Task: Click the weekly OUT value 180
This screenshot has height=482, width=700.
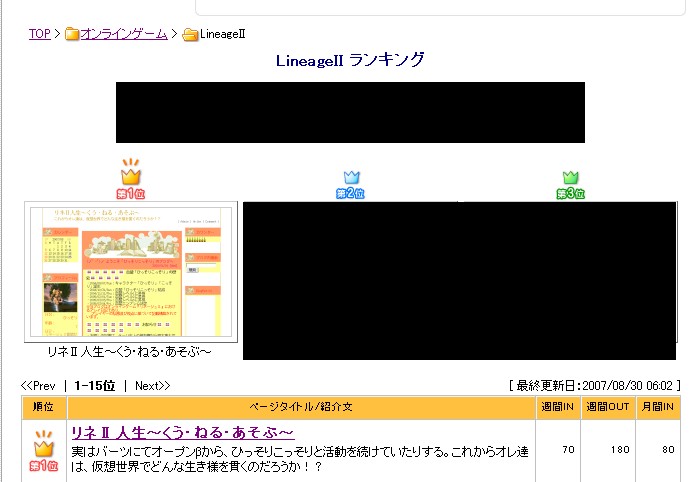Action: [x=620, y=449]
